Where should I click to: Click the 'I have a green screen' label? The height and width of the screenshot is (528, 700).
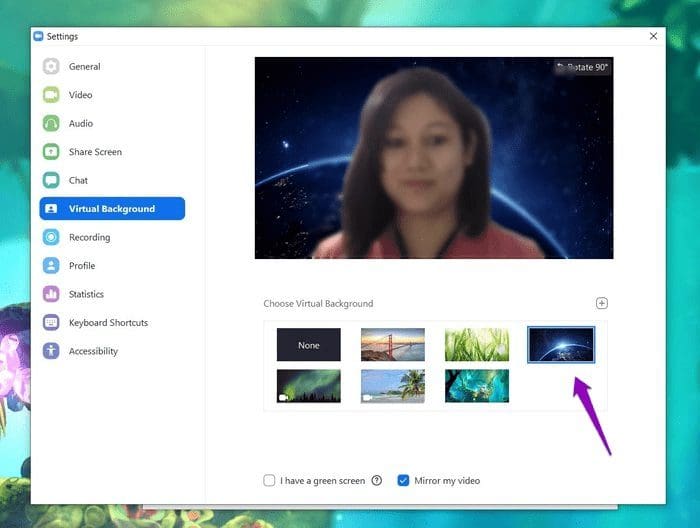[x=322, y=481]
